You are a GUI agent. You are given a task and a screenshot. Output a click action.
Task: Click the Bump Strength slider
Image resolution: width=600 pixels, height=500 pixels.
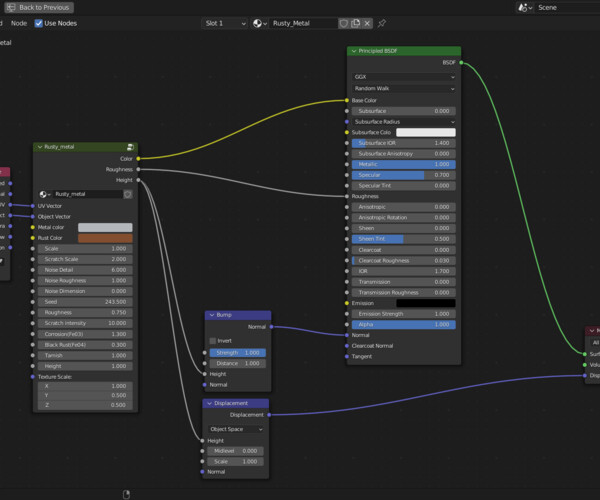[238, 353]
